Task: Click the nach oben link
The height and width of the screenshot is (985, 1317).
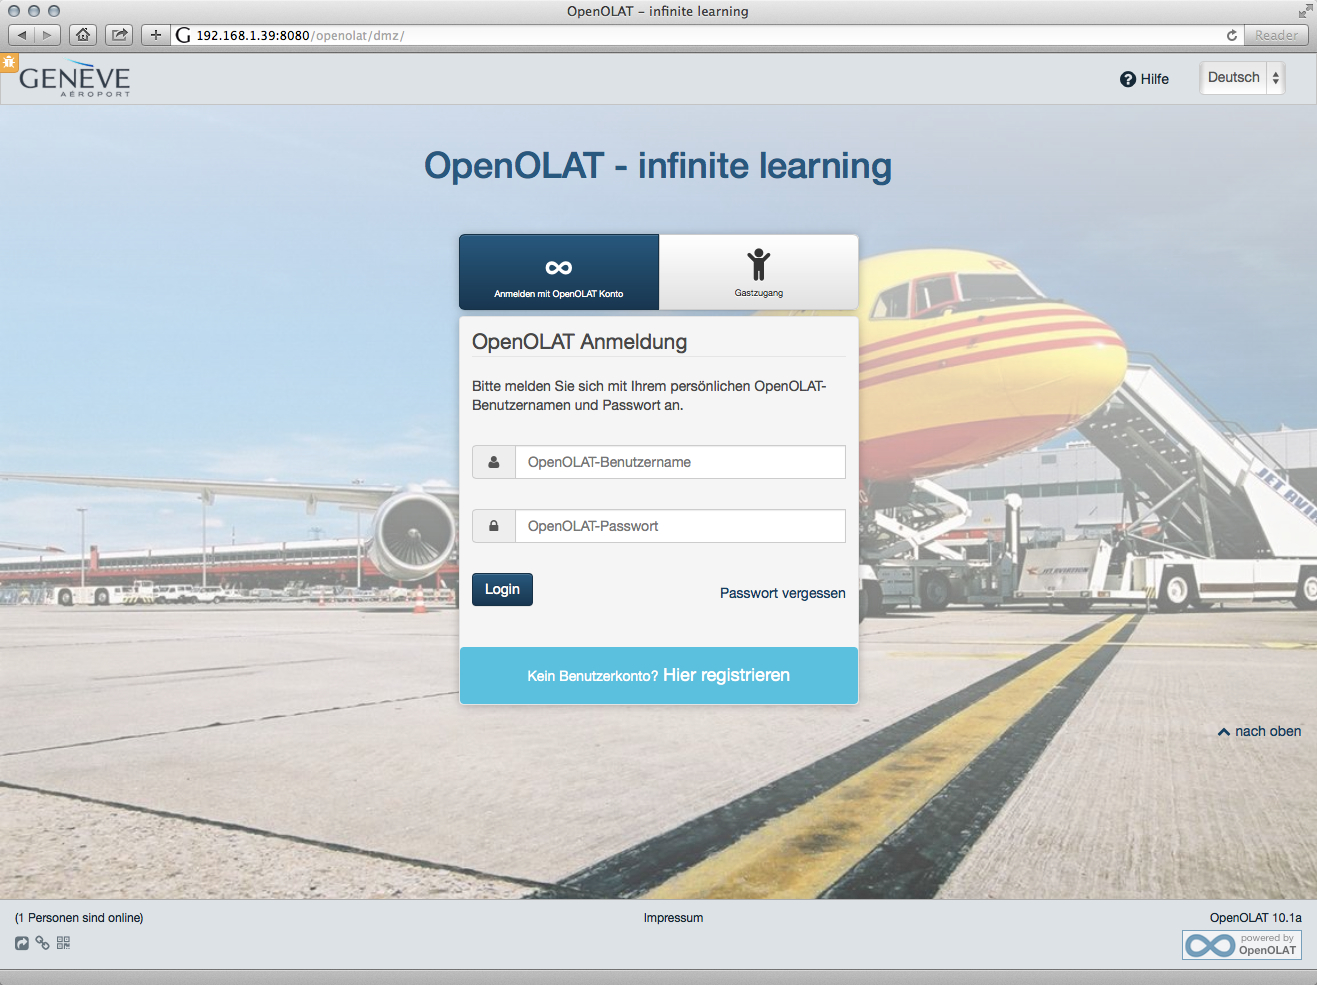Action: (1260, 731)
